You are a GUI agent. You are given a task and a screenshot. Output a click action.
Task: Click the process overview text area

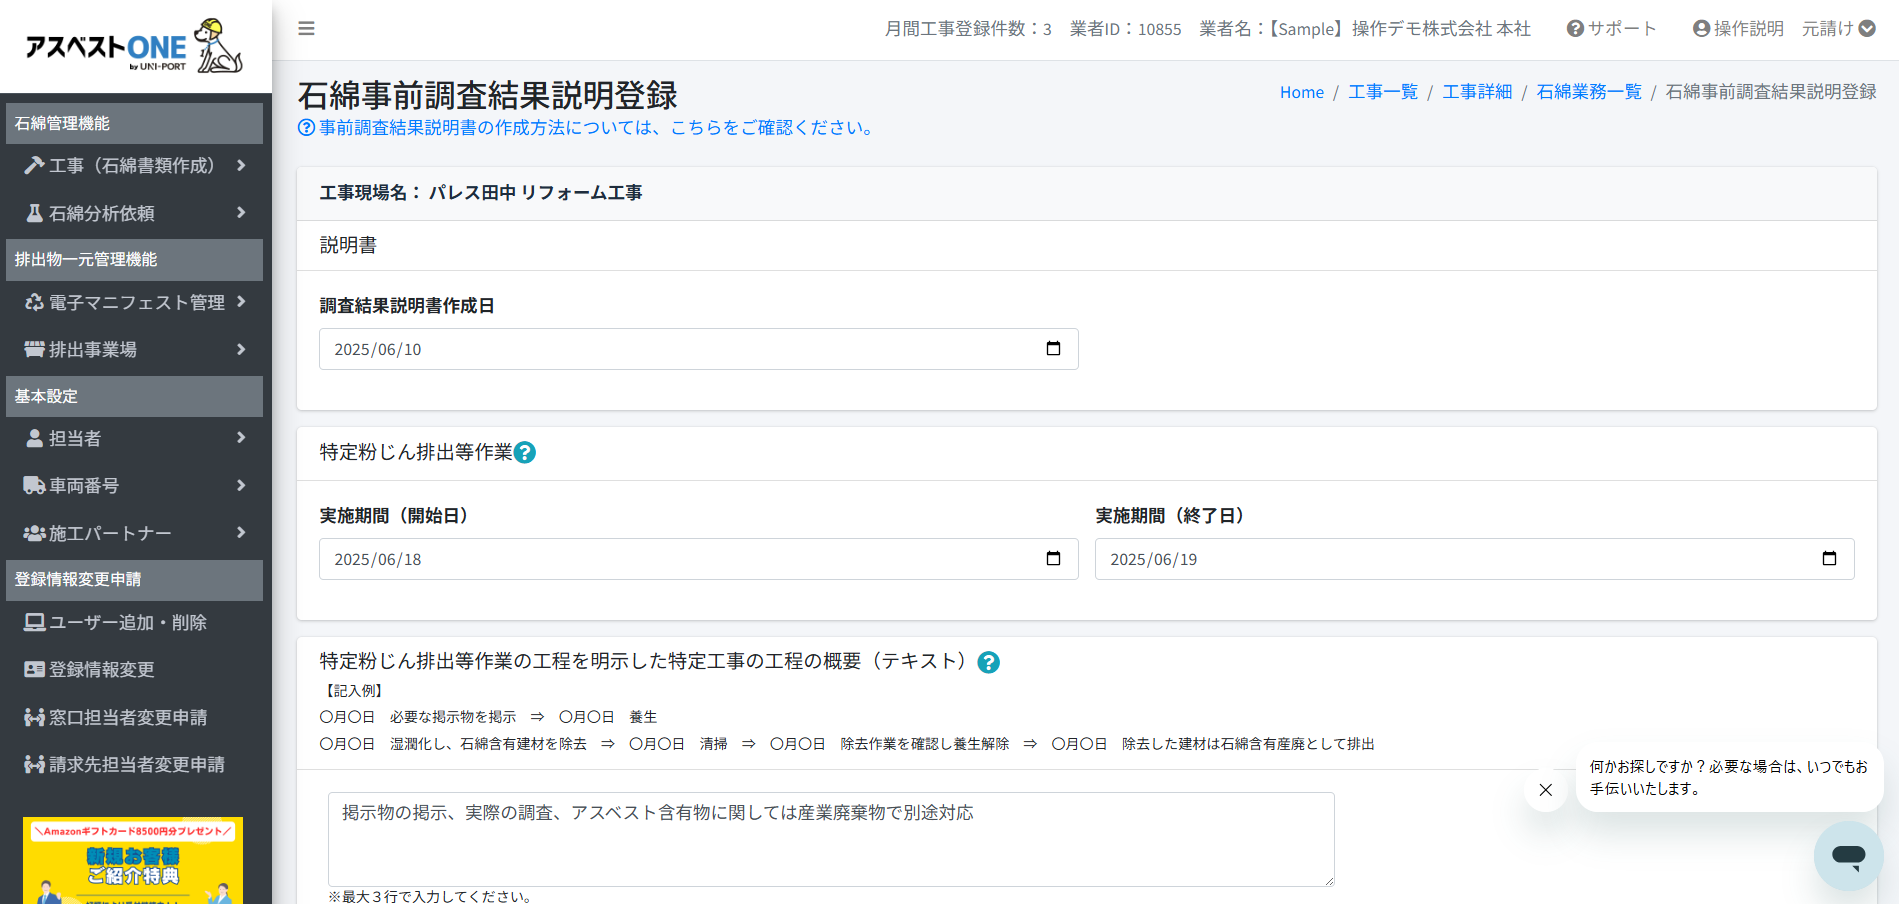point(830,838)
